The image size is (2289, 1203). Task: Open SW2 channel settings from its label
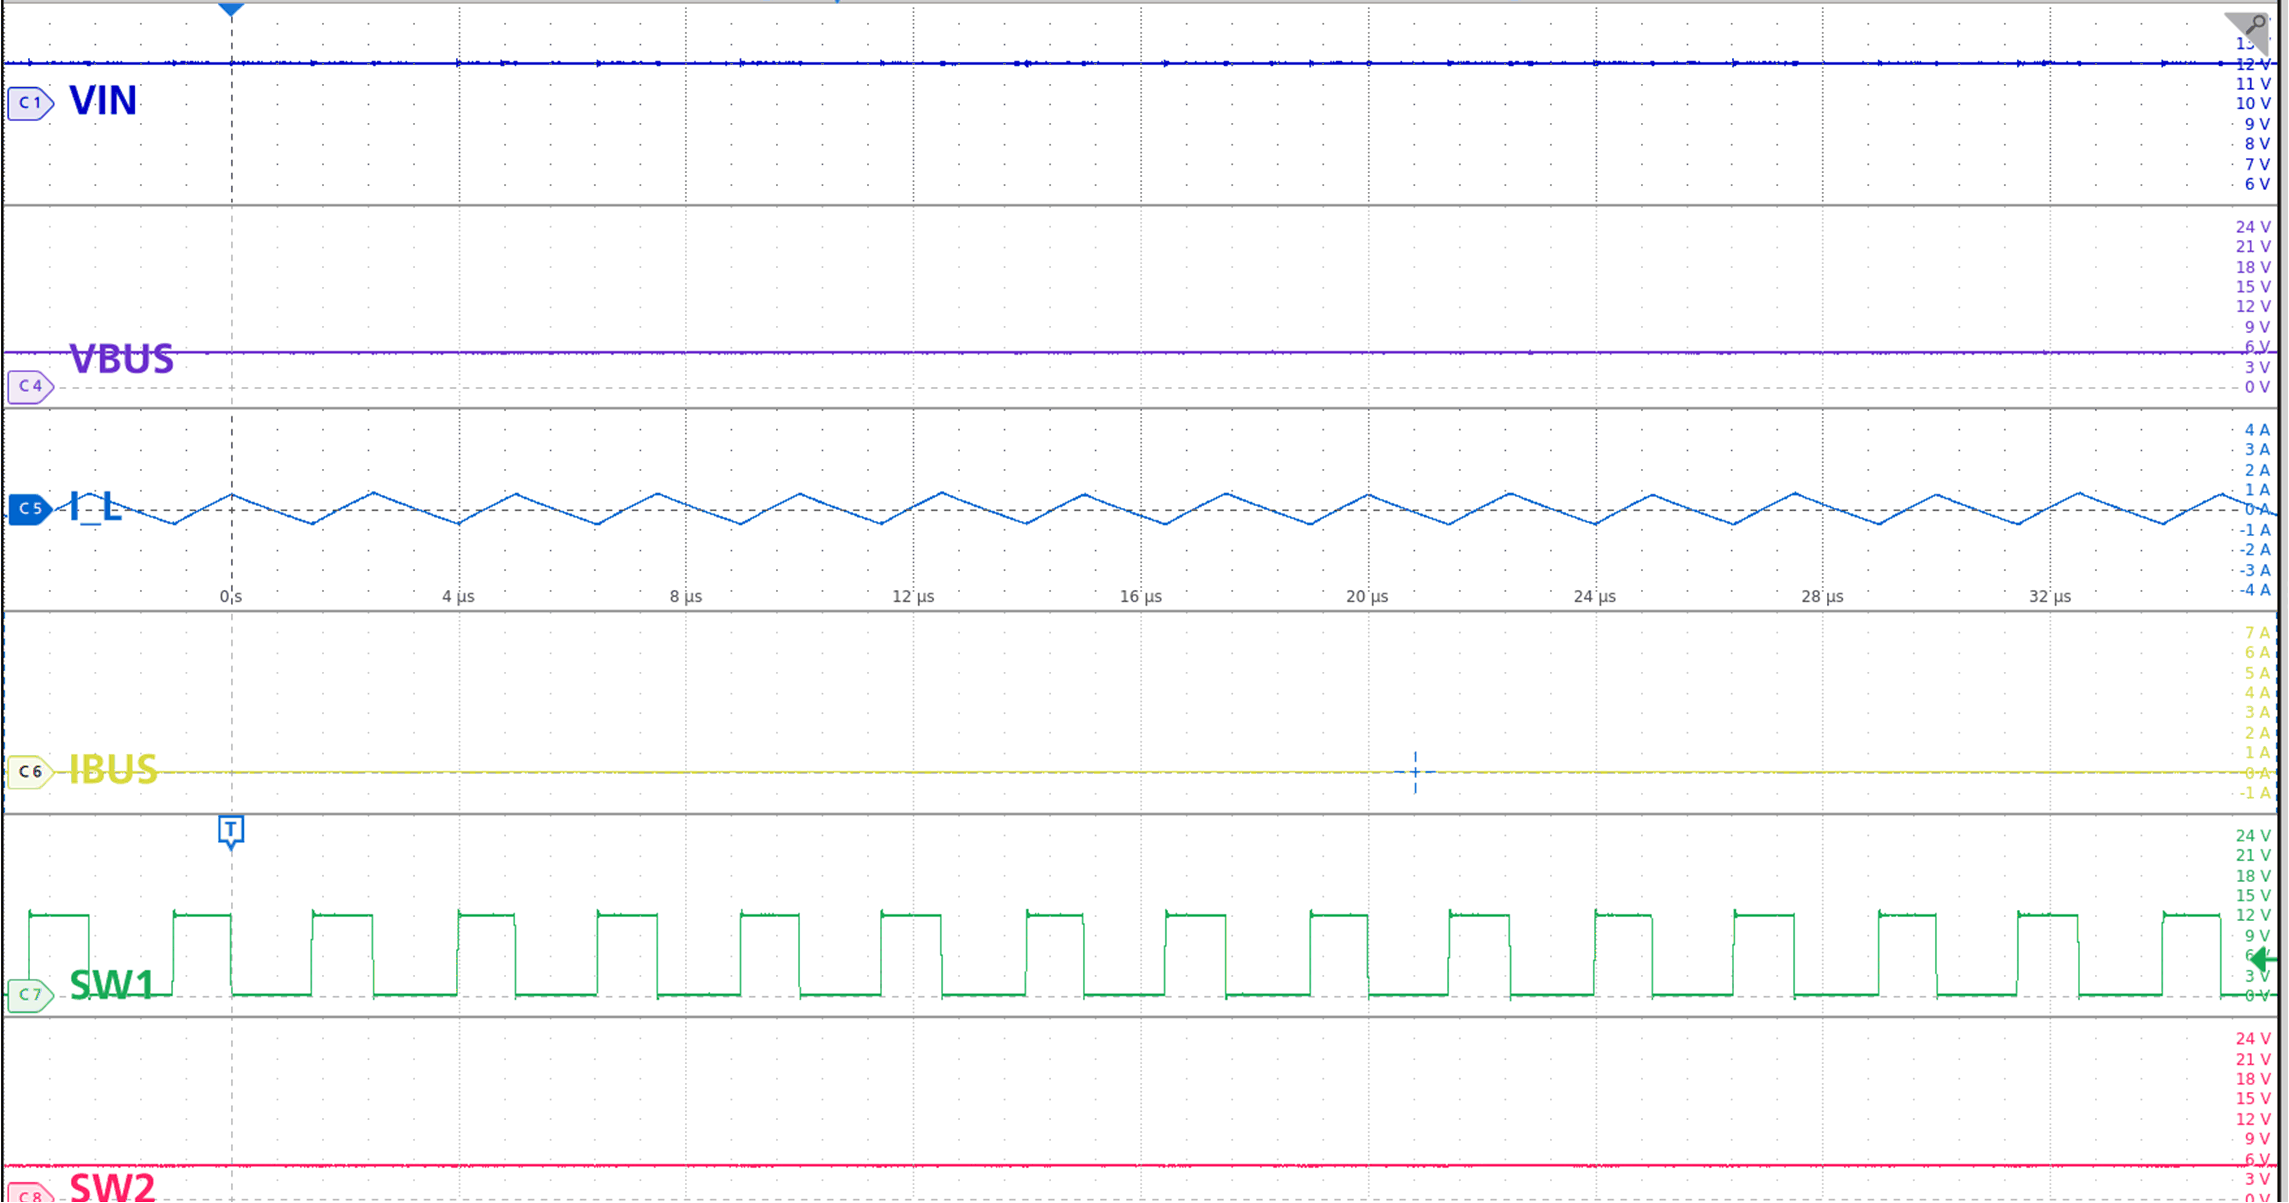110,1190
